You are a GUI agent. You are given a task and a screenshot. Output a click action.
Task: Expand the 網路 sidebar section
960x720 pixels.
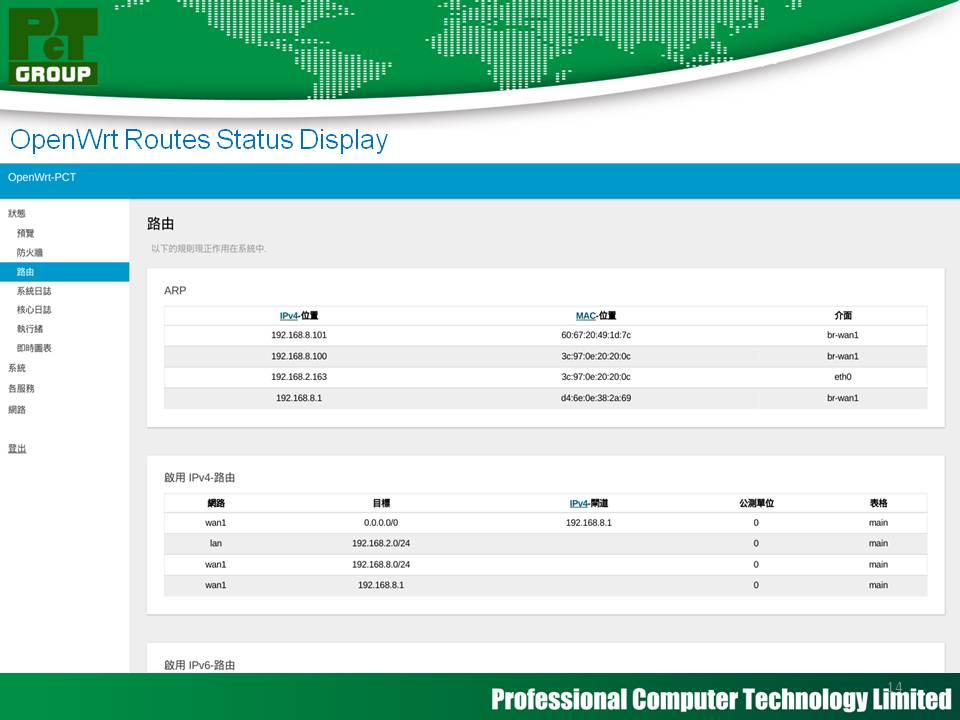(x=17, y=409)
